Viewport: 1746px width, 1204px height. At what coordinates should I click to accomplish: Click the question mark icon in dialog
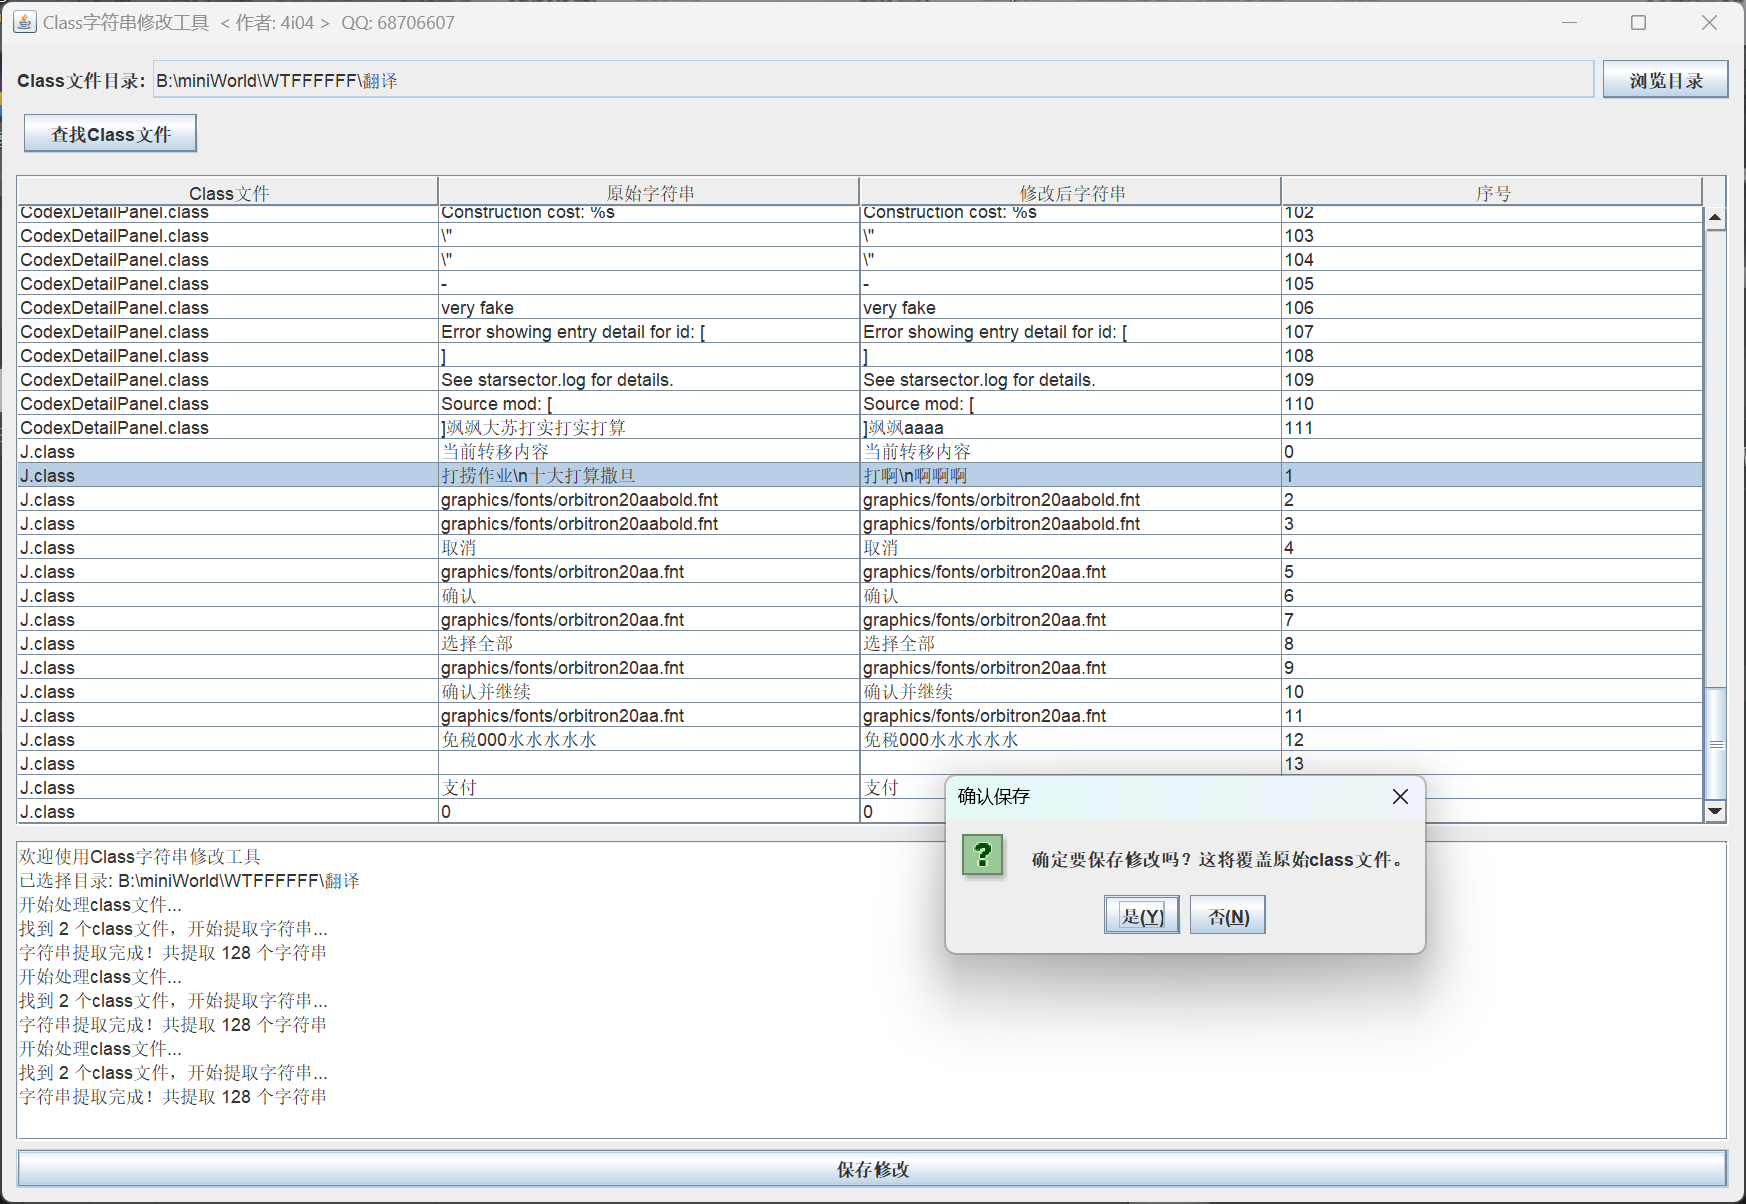click(982, 856)
